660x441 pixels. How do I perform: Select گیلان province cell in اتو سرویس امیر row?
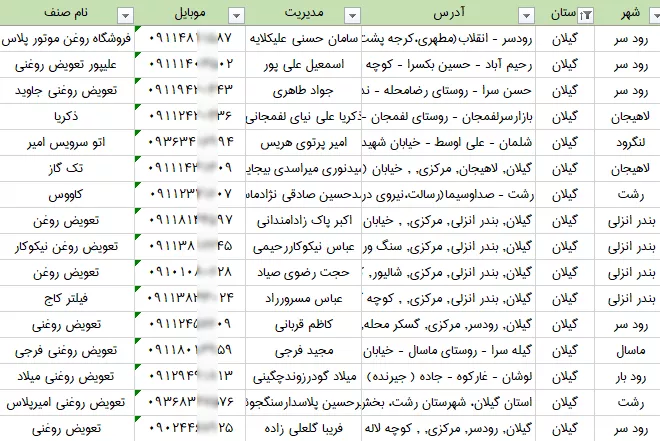tap(565, 143)
